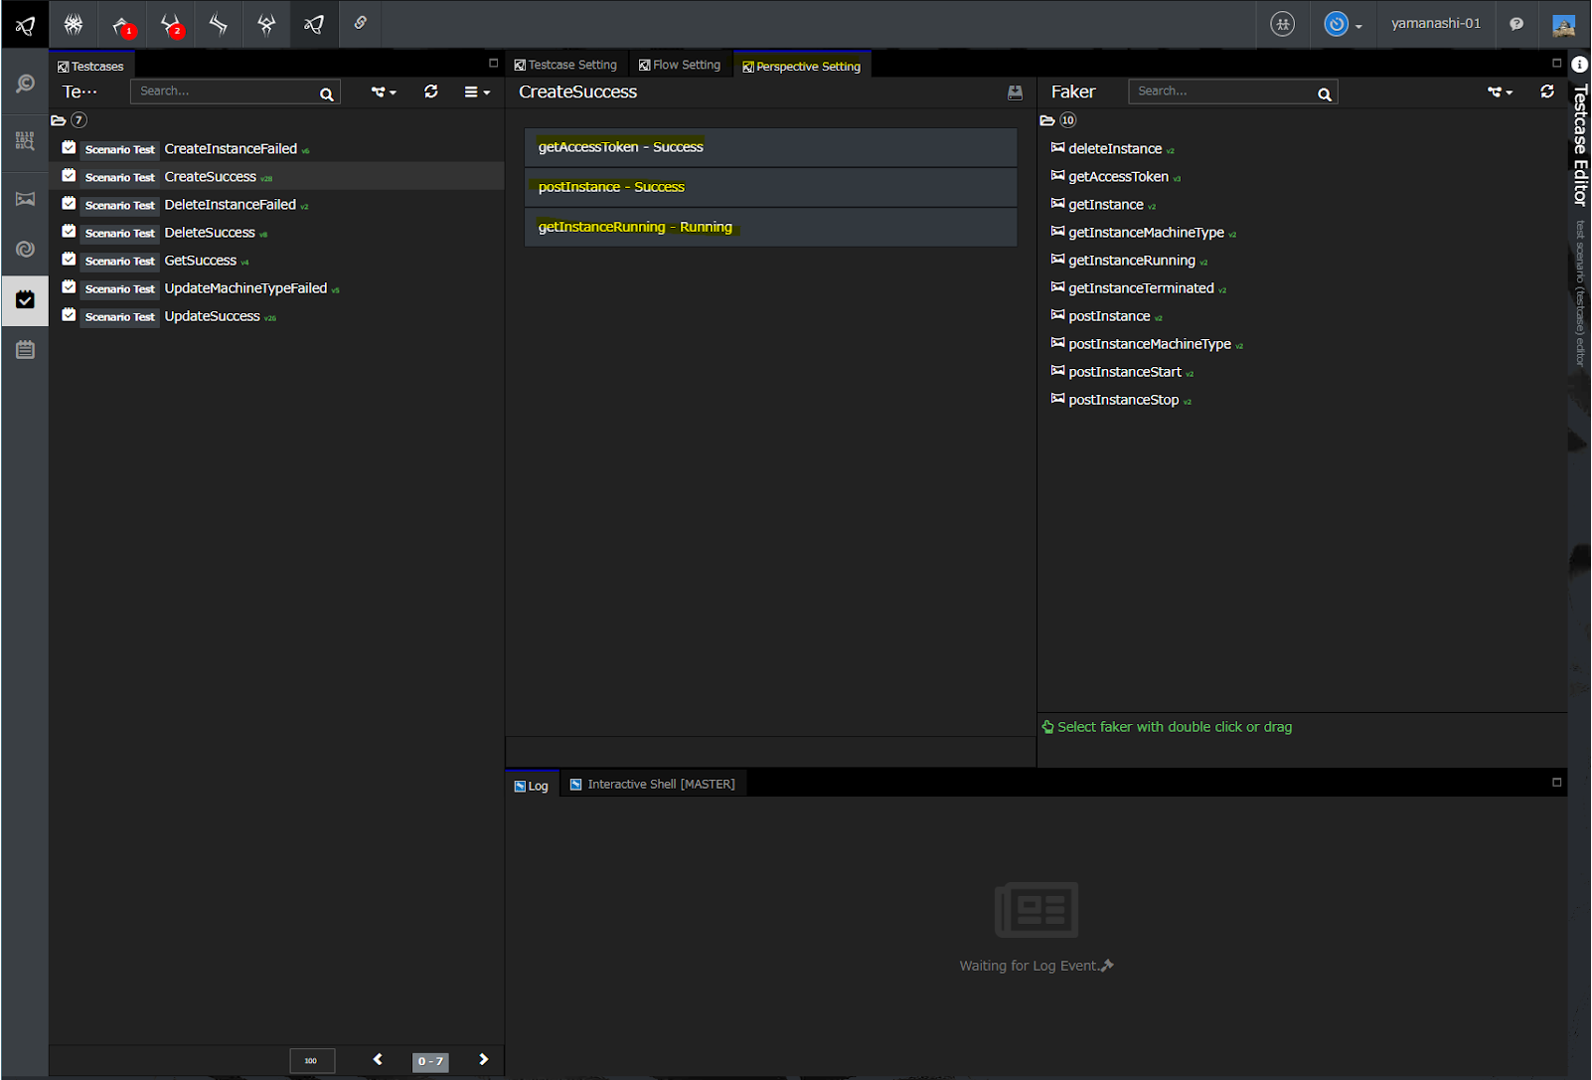Open the info icon at top right
Viewport: 1592px width, 1080px height.
pos(1579,64)
